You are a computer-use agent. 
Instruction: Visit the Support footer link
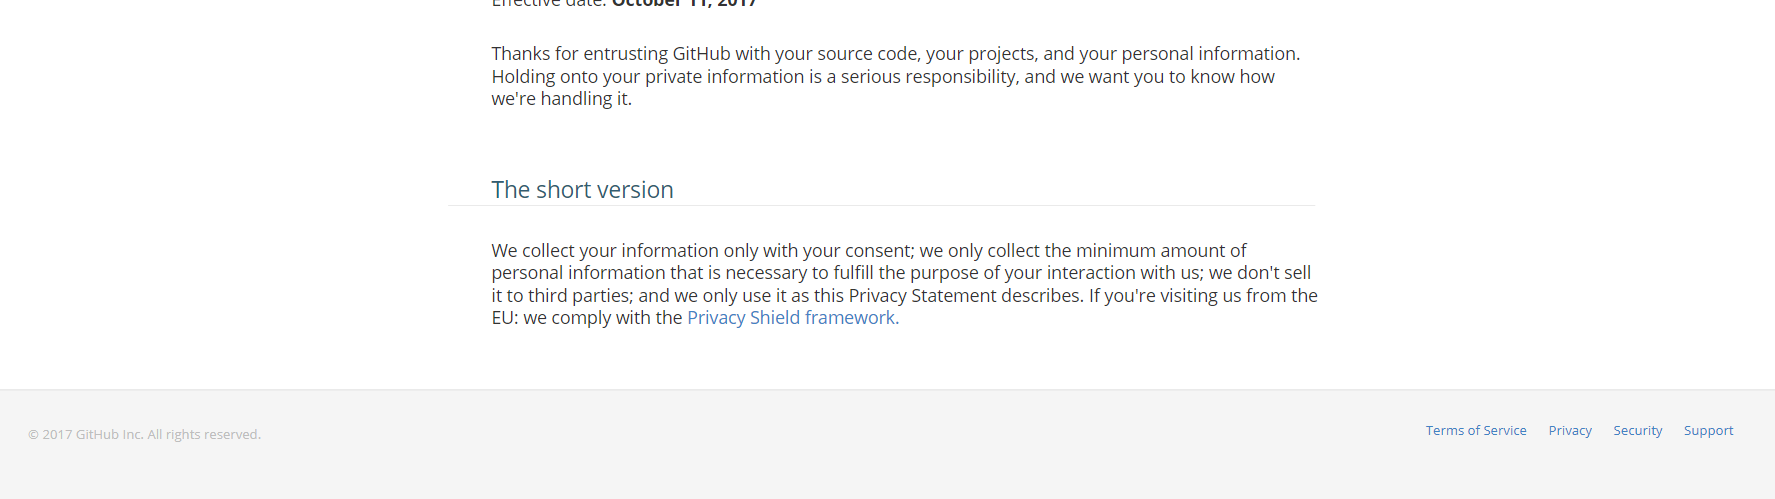coord(1709,431)
